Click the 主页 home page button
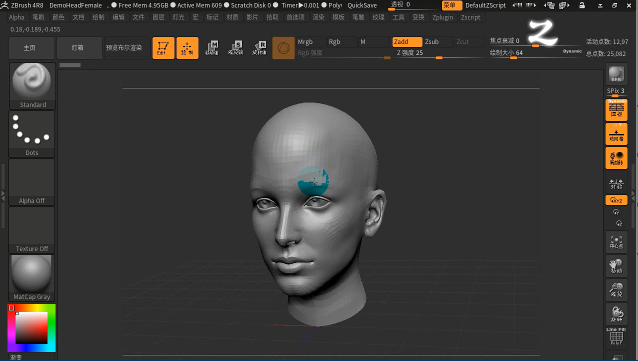Image resolution: width=638 pixels, height=361 pixels. point(31,48)
